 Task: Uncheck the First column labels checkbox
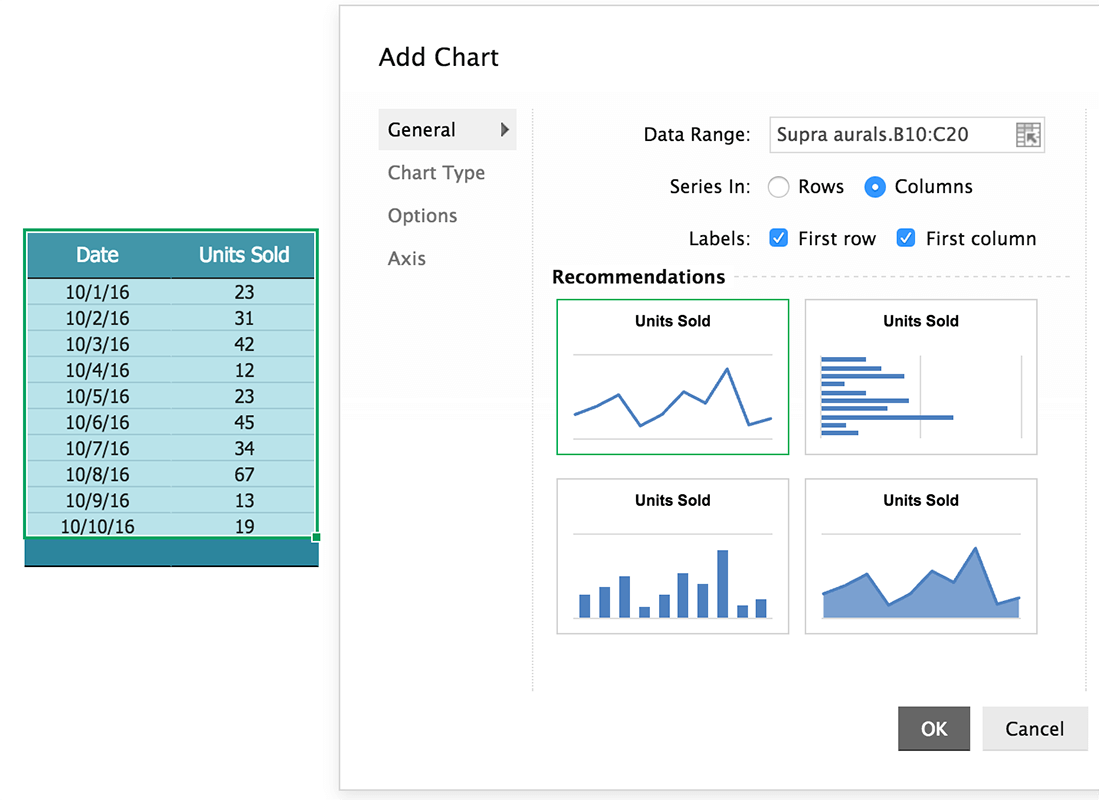[906, 238]
